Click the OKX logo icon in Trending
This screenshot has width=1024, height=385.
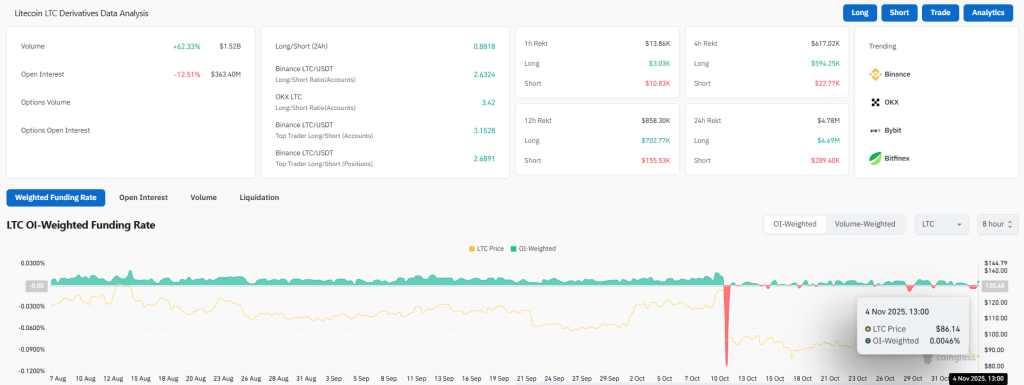click(875, 102)
